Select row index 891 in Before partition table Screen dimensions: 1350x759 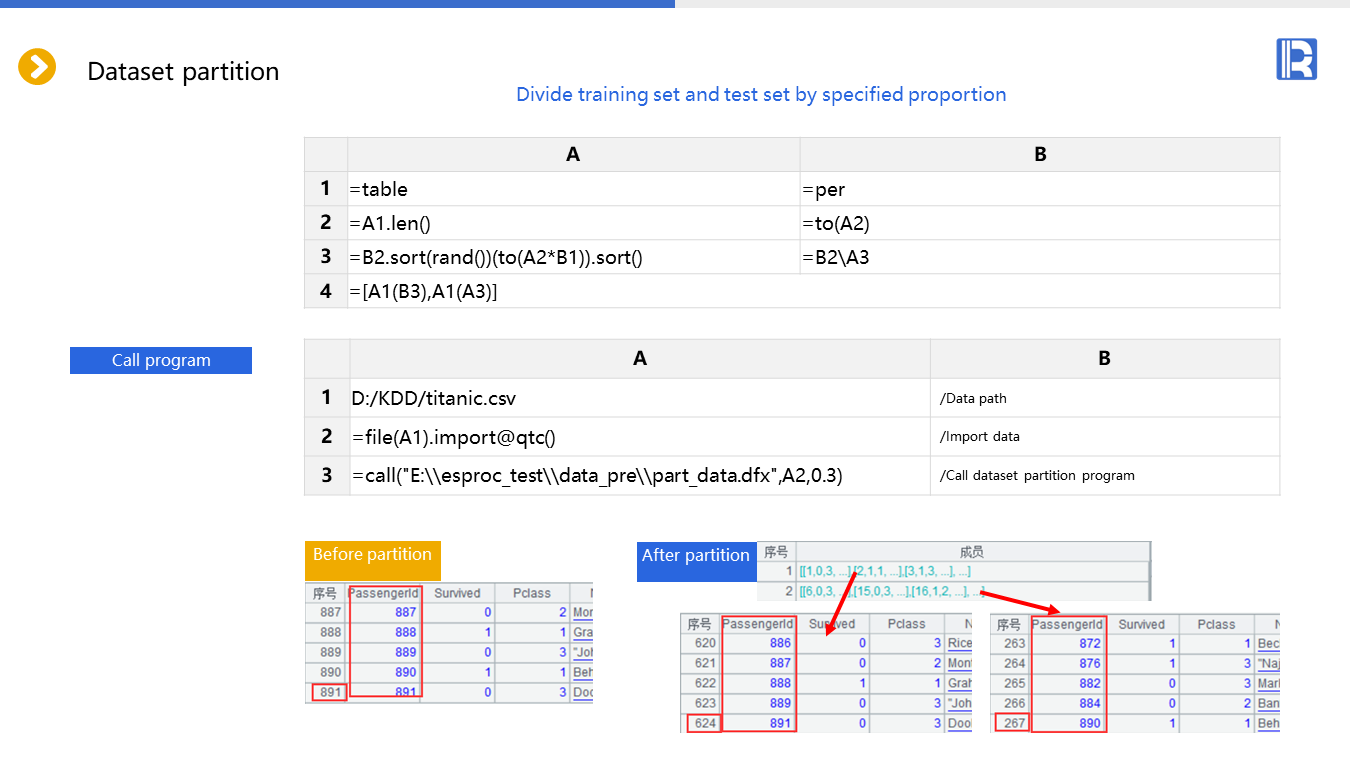pyautogui.click(x=329, y=692)
